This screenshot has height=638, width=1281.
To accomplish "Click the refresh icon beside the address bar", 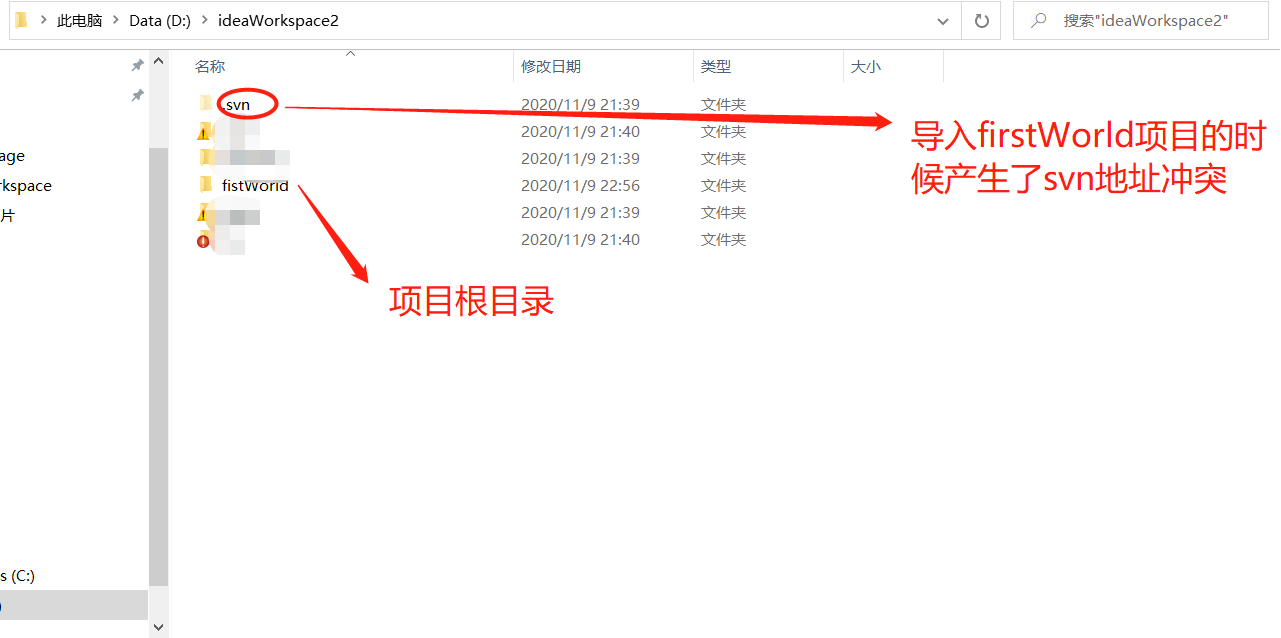I will 981,20.
